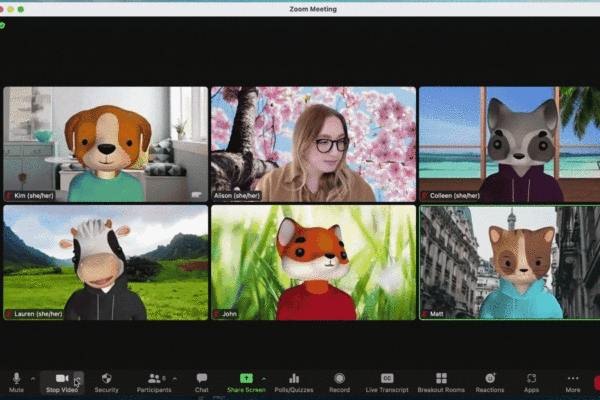Open the Chat panel
Image resolution: width=600 pixels, height=400 pixels.
click(202, 379)
